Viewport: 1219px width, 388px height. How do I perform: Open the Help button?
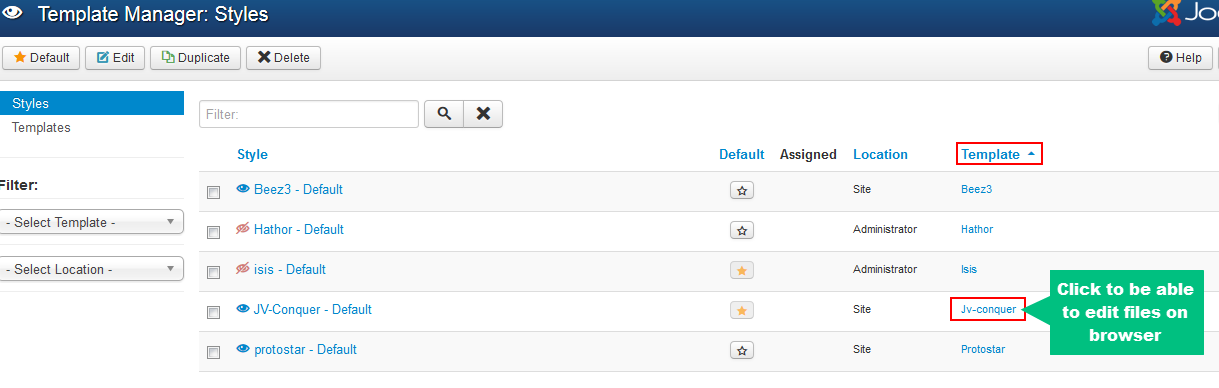pyautogui.click(x=1180, y=58)
